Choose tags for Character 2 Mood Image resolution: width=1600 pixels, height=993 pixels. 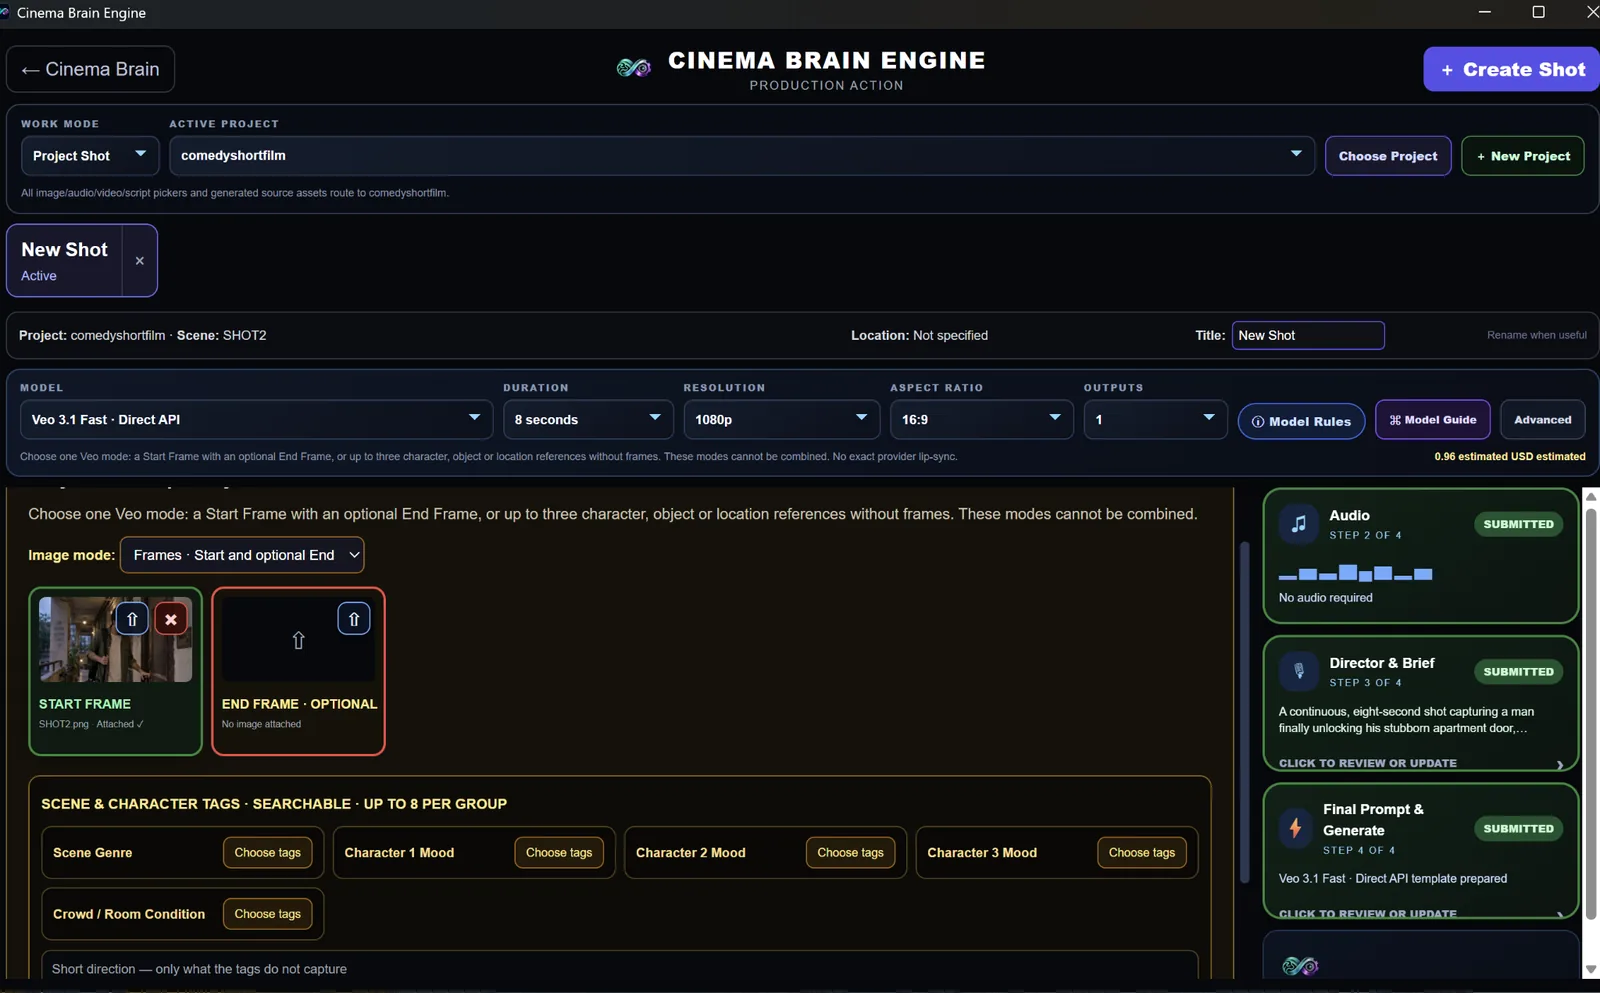[x=850, y=853]
